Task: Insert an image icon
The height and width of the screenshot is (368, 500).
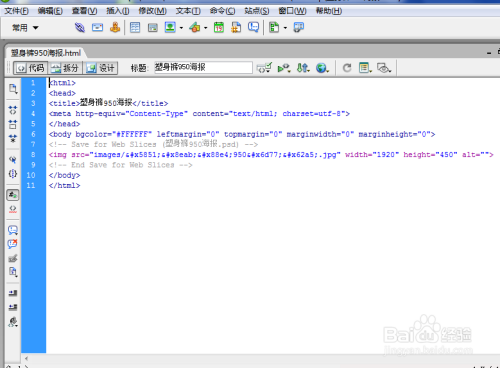Action: point(170,27)
